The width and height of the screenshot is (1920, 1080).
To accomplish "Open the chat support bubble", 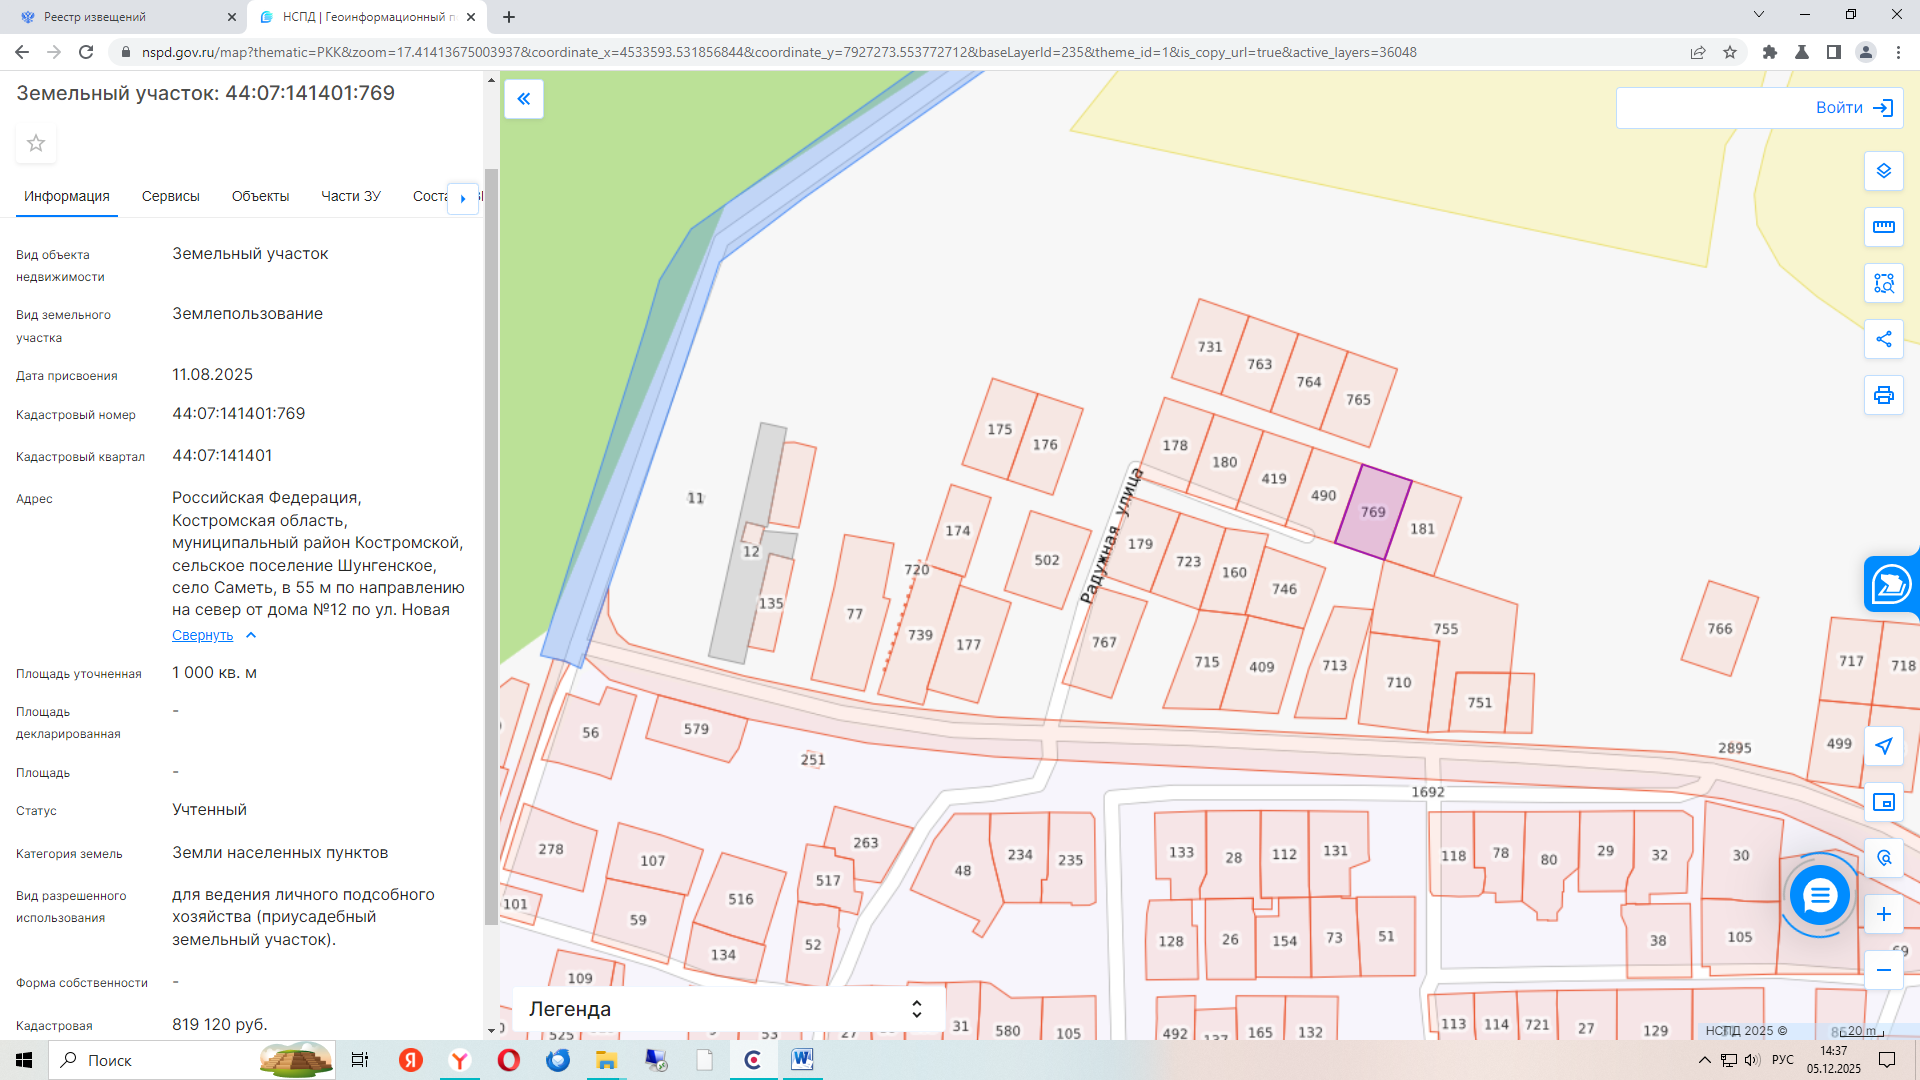I will click(x=1819, y=895).
